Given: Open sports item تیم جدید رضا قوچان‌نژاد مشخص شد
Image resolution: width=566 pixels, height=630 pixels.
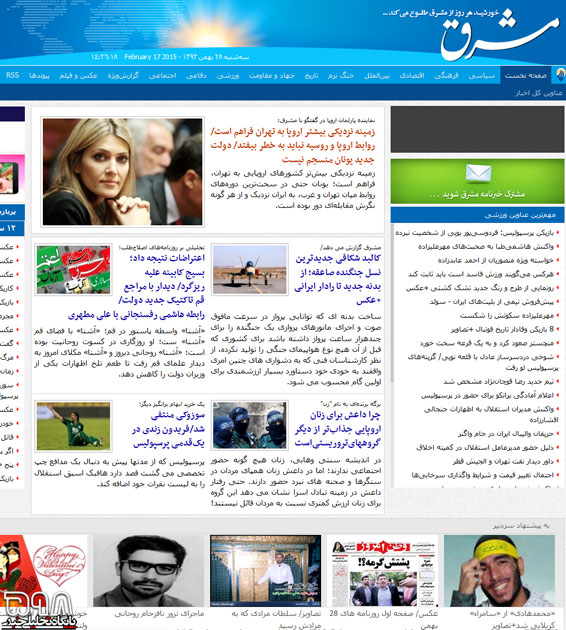Looking at the screenshot, I should pos(499,381).
